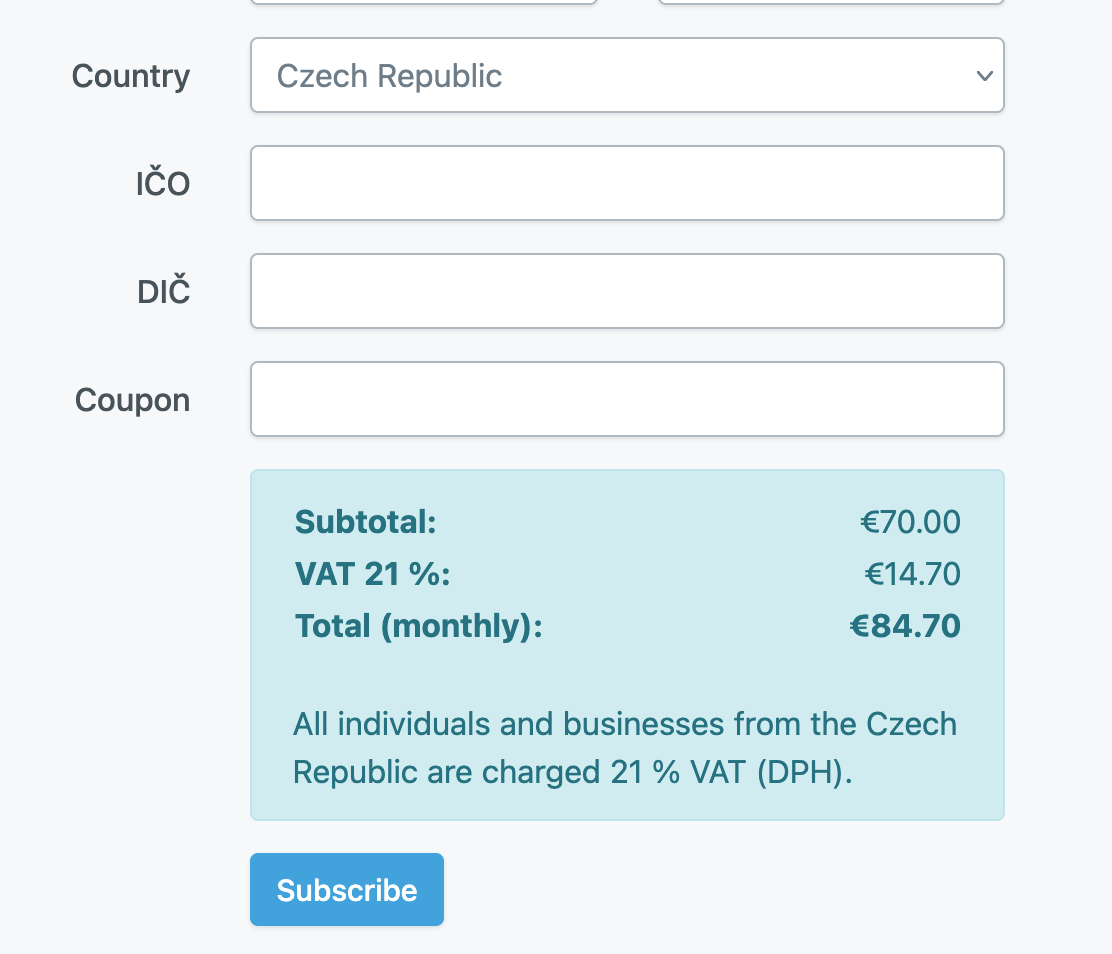
Task: Click the blue Subscribe button
Action: [x=347, y=889]
